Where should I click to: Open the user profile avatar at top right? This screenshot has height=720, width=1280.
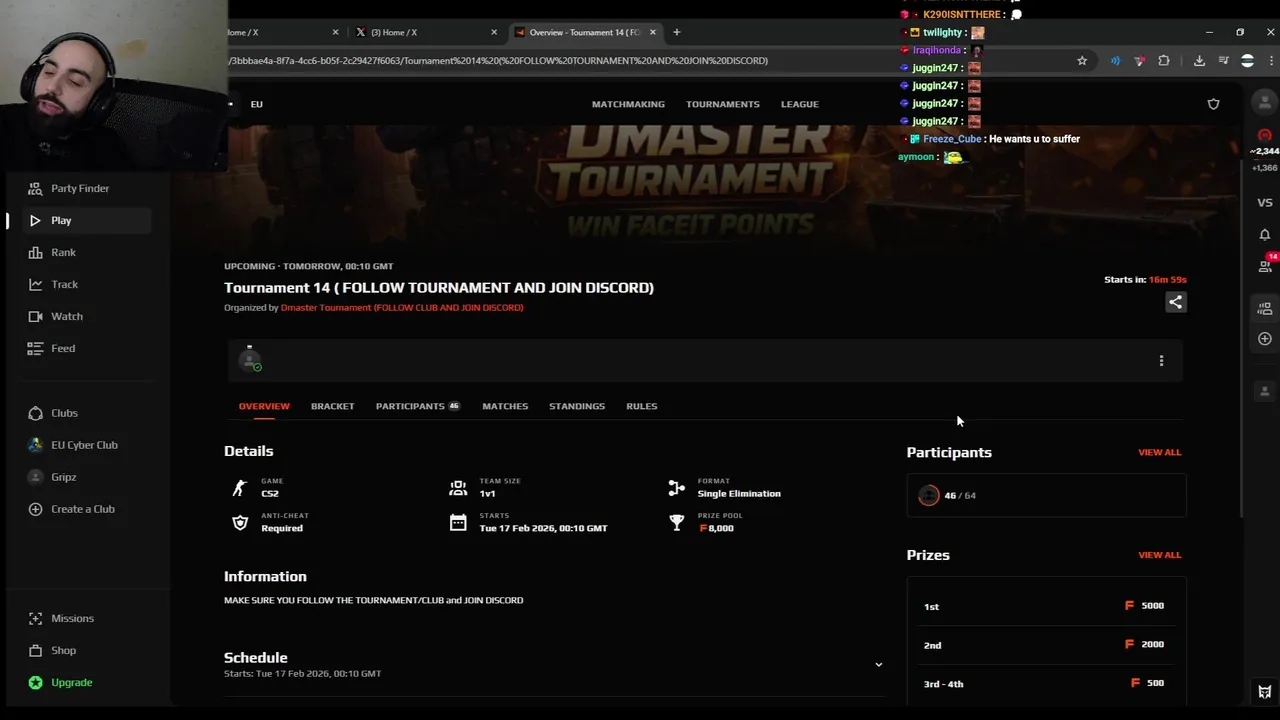coord(1265,103)
